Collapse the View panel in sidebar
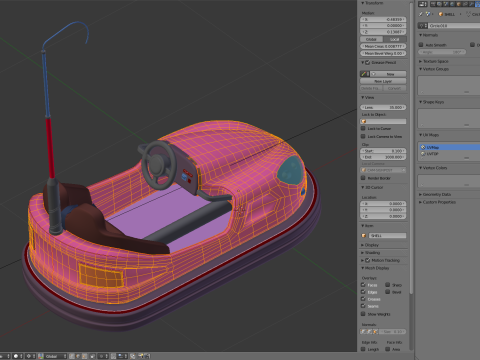Image resolution: width=480 pixels, height=360 pixels. 363,98
